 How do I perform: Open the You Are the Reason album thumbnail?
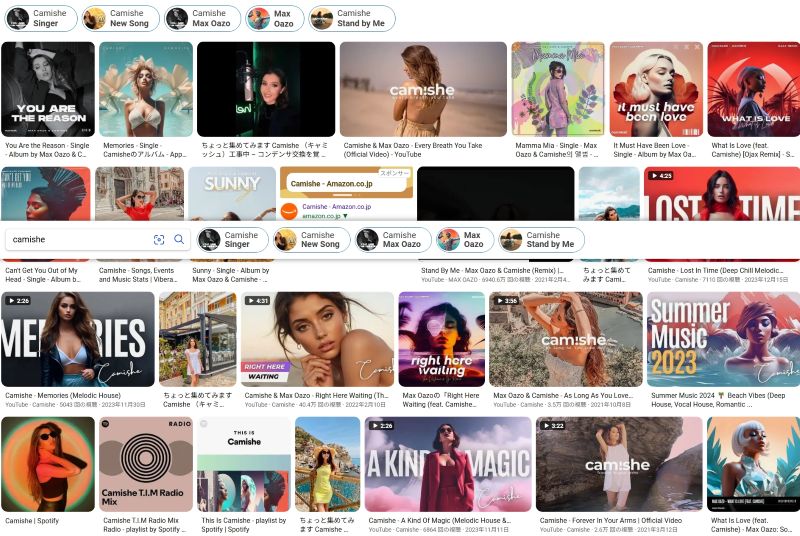(48, 88)
